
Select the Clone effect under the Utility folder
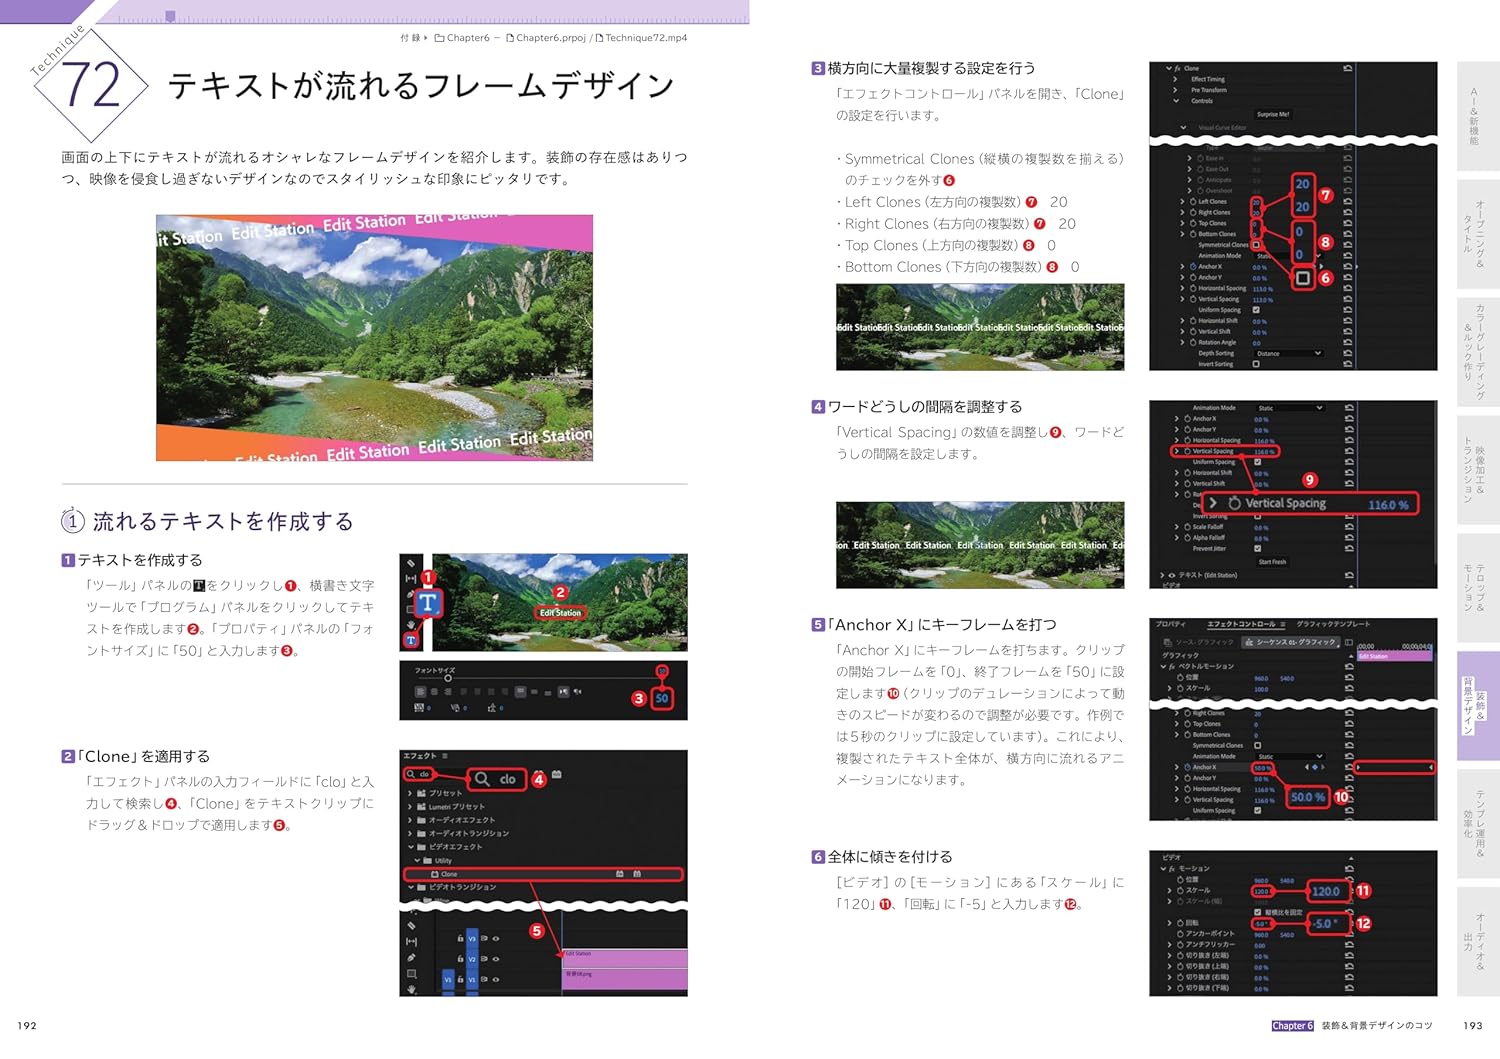tap(449, 873)
